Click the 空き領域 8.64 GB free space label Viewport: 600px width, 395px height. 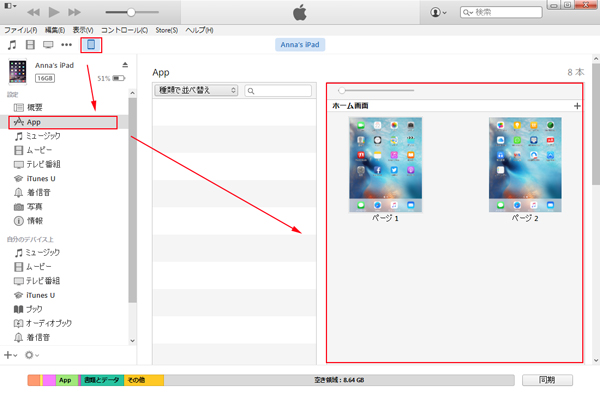click(x=339, y=380)
